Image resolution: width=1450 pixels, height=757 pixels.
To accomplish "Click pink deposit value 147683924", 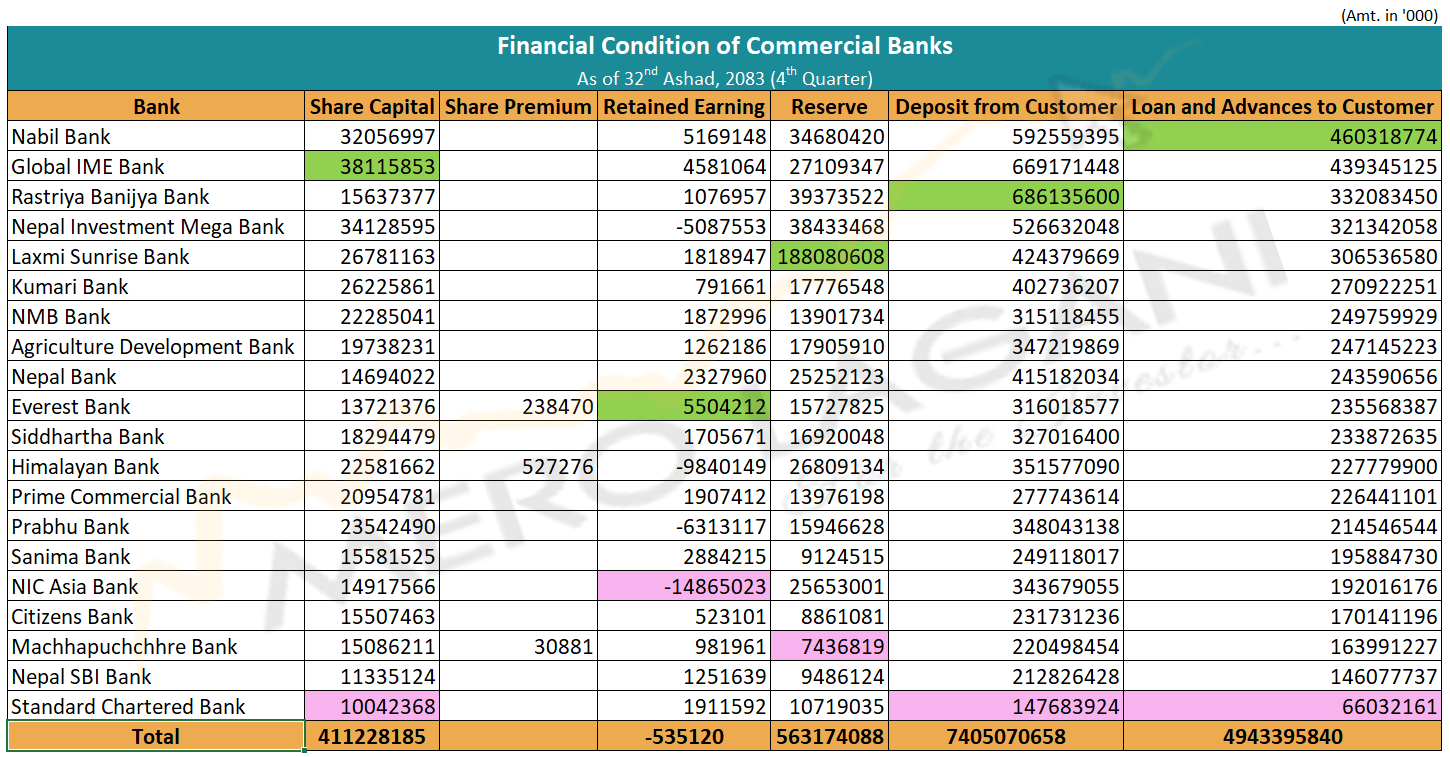I will [1006, 707].
